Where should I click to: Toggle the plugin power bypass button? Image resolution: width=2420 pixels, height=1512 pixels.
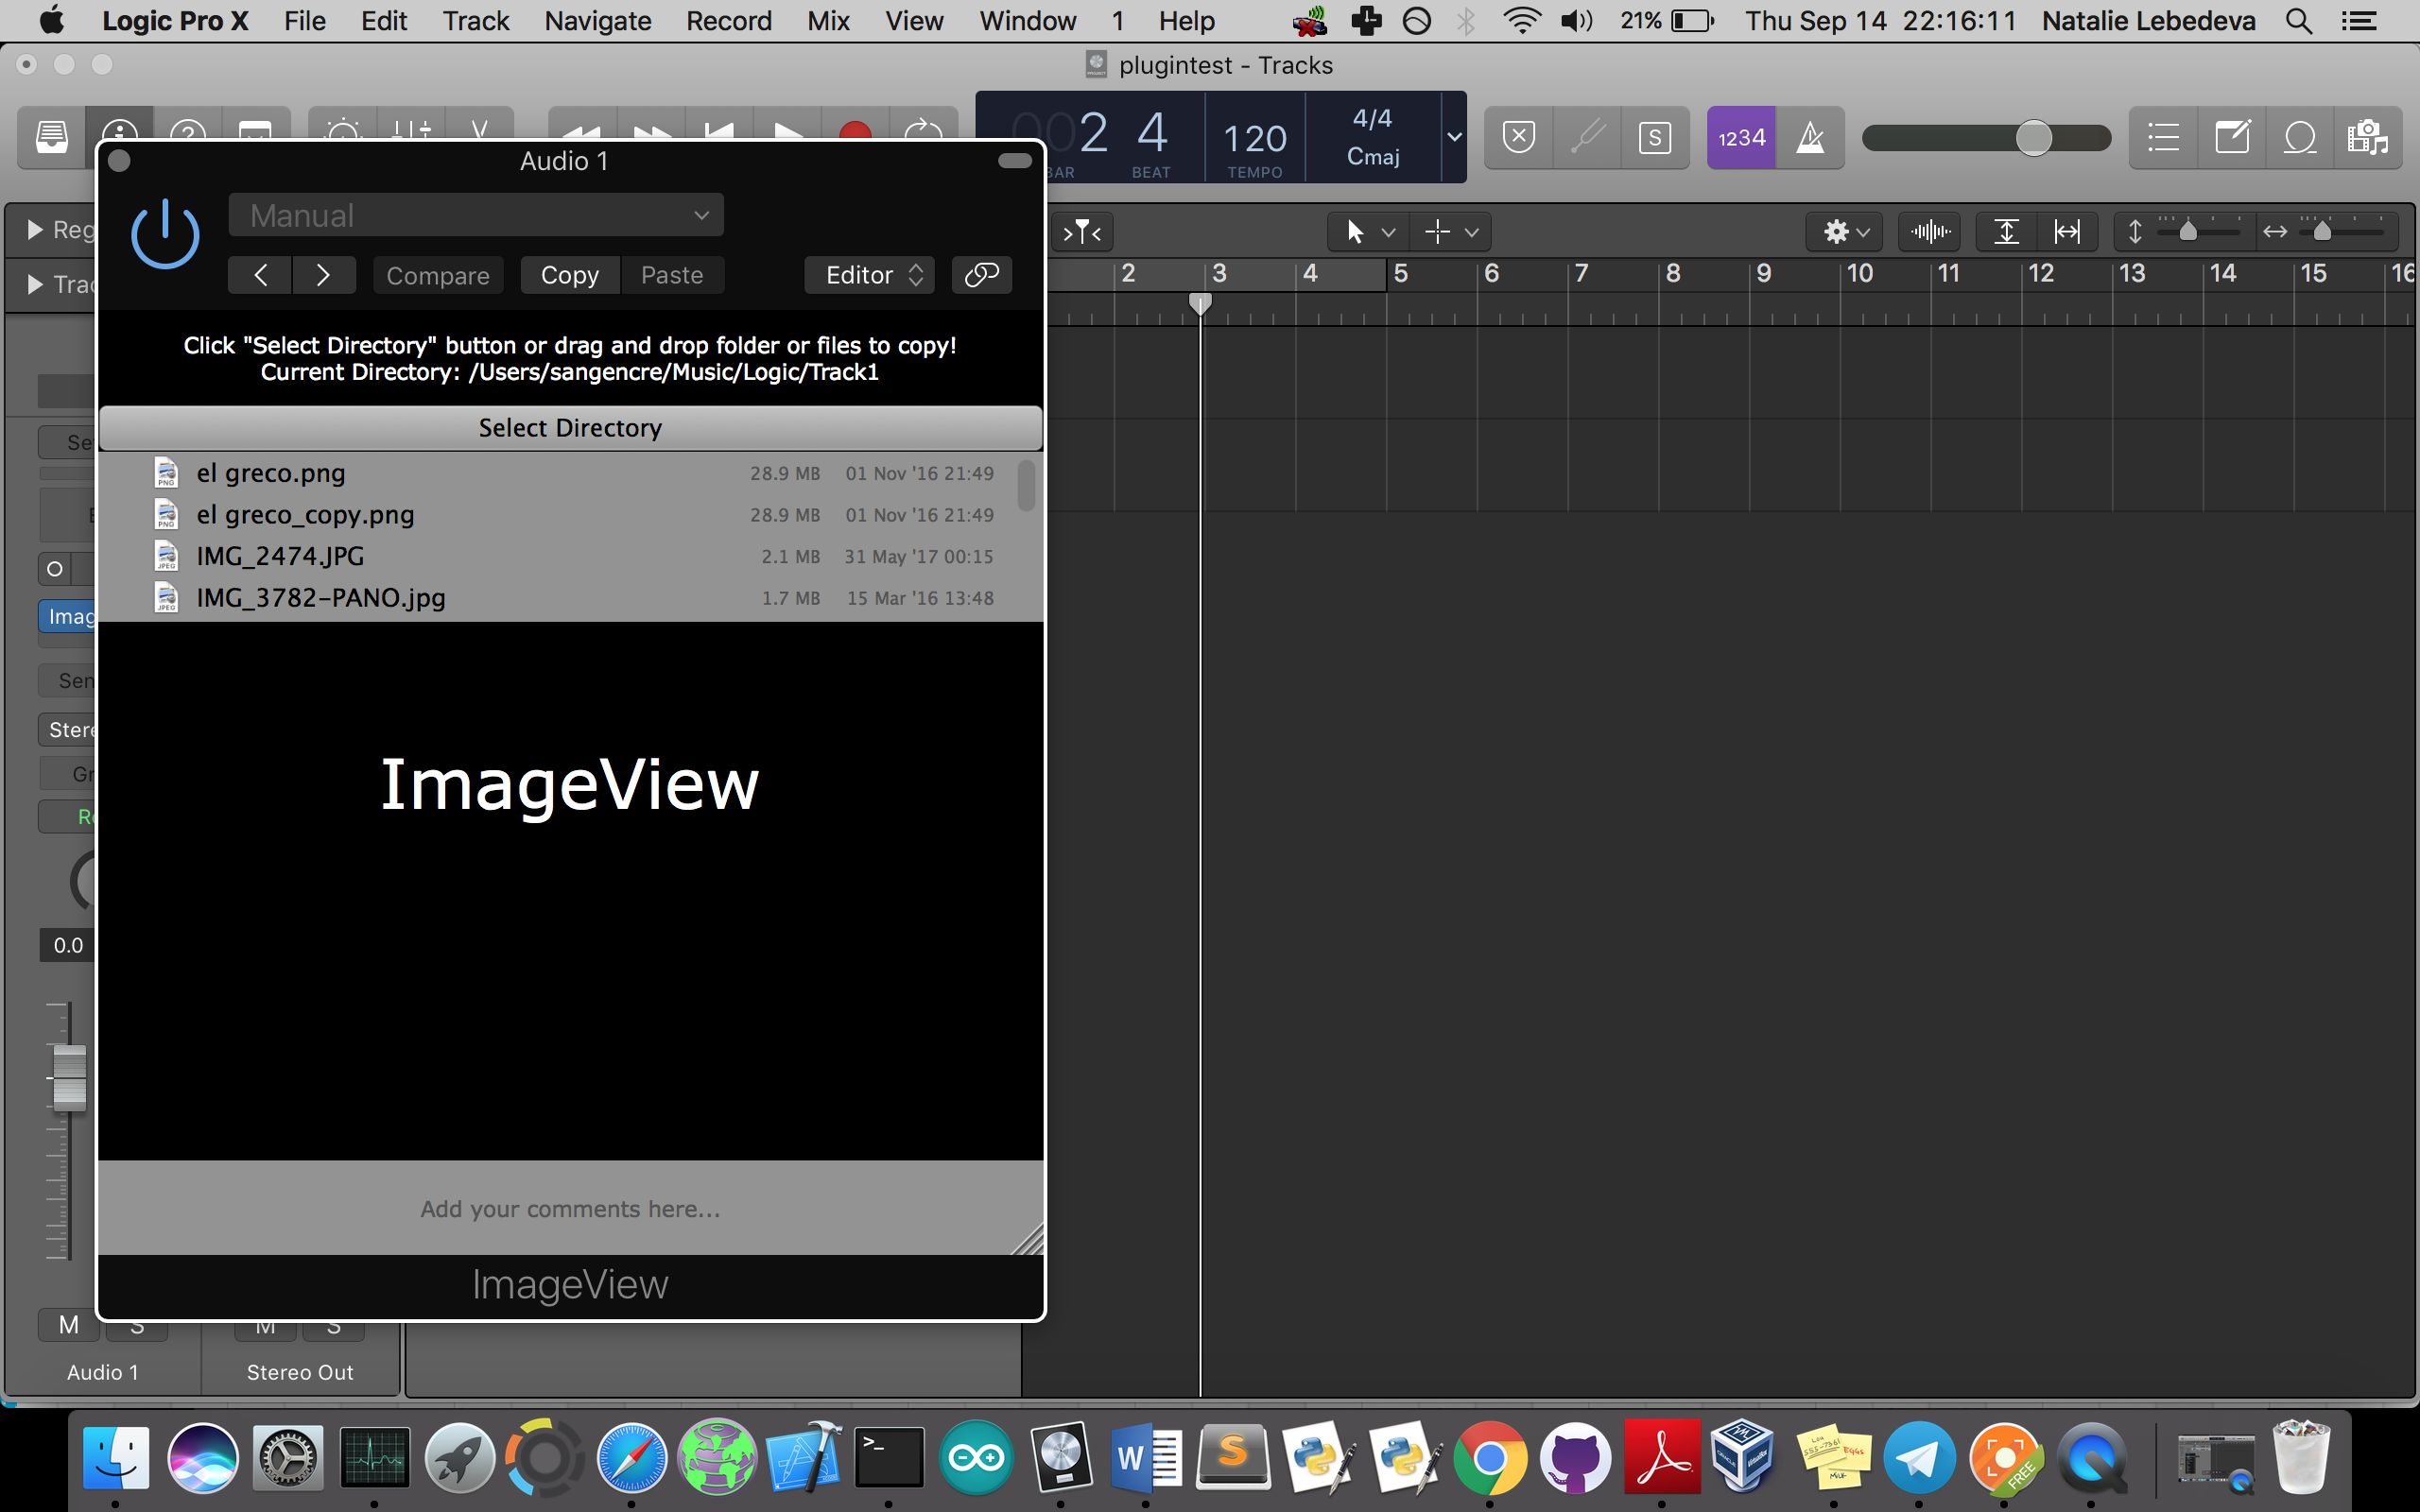(165, 235)
